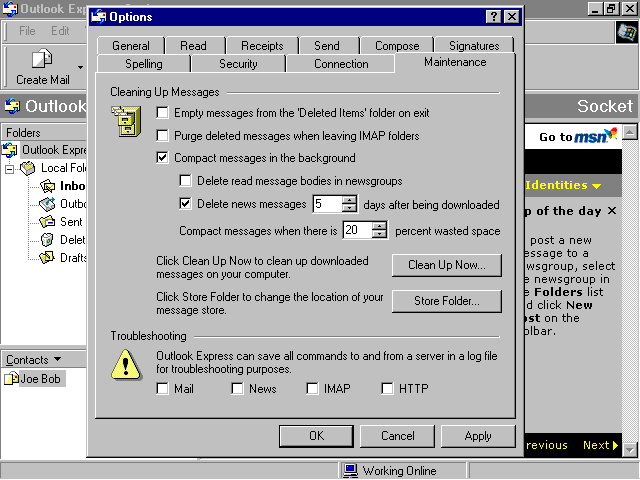This screenshot has width=640, height=480.
Task: Click the Working Online computer icon in status bar
Action: tap(350, 471)
